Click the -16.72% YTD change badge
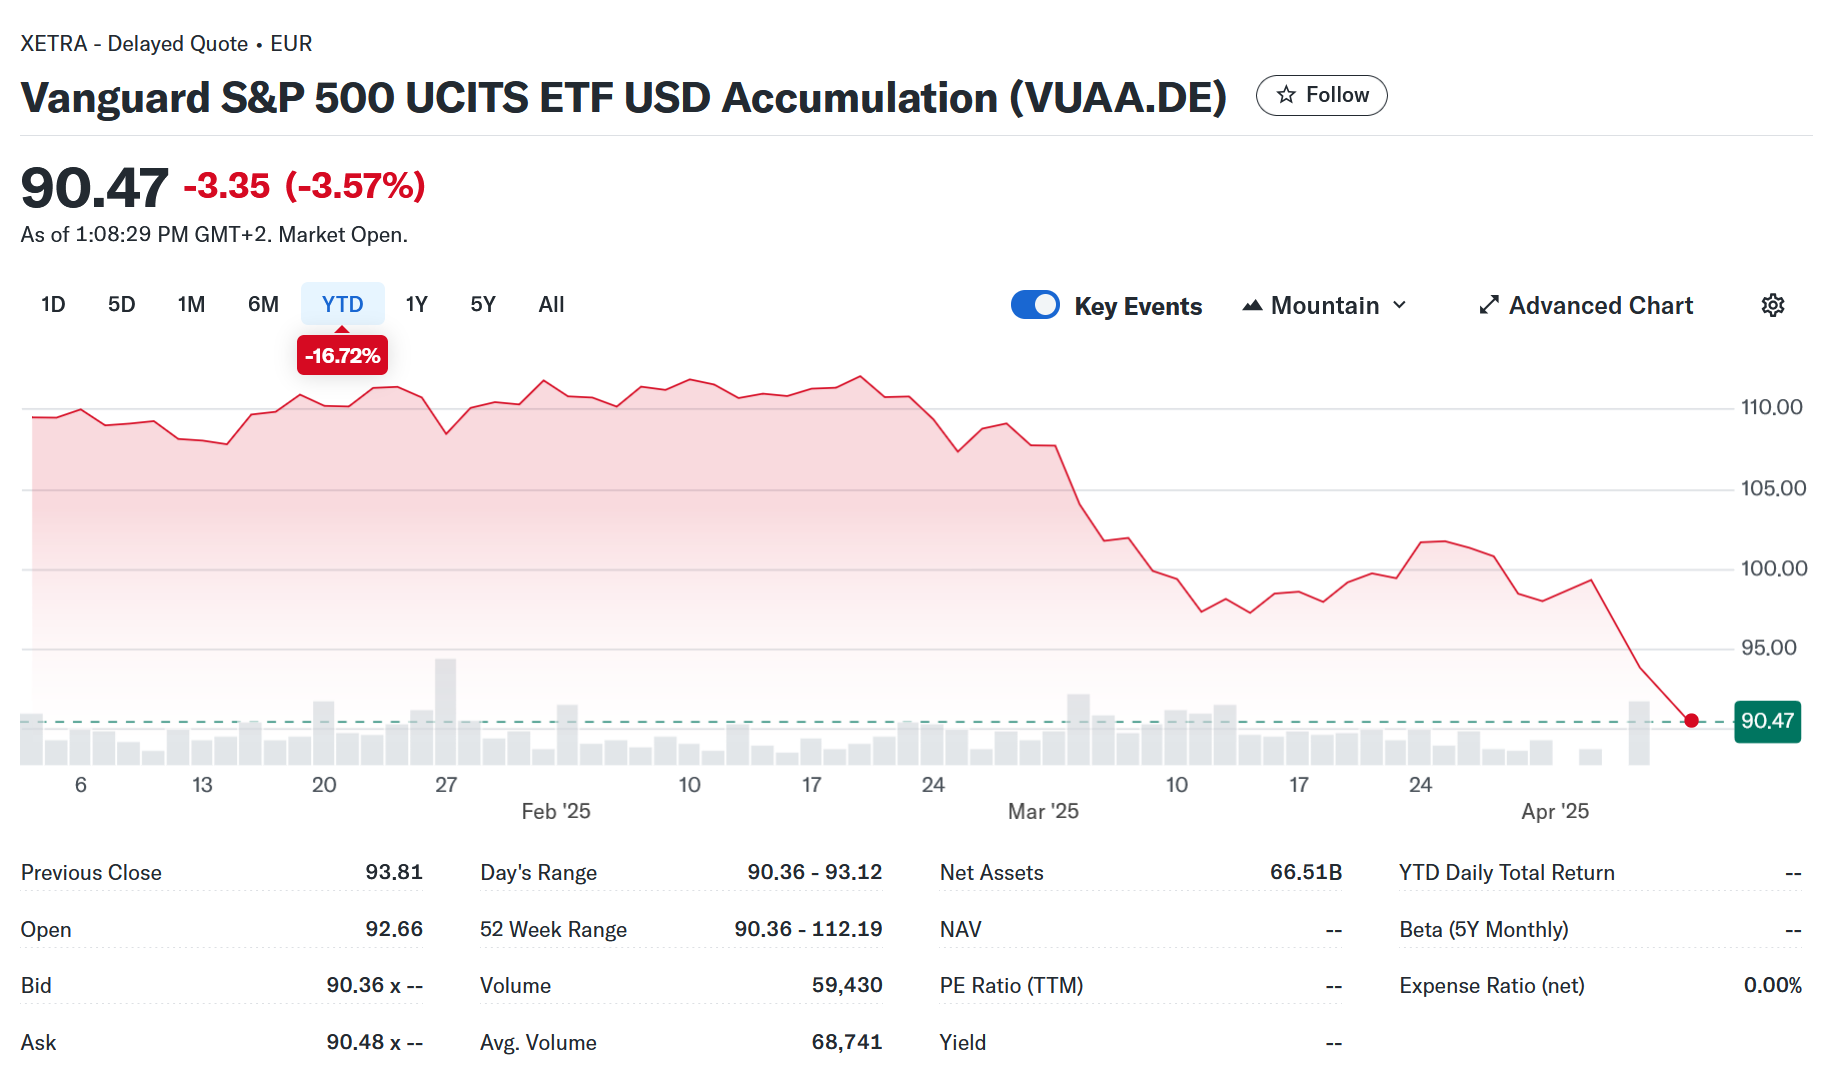Viewport: 1824px width, 1087px height. (x=342, y=356)
